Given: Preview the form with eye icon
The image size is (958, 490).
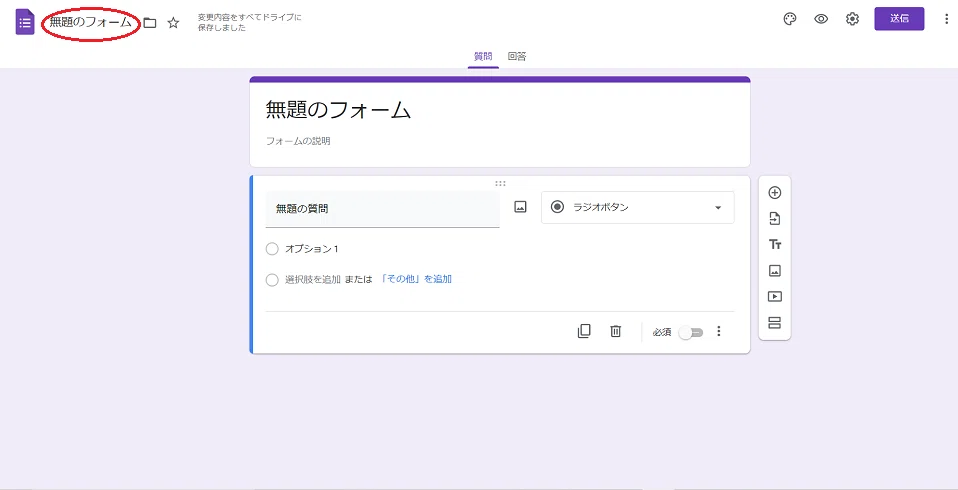Looking at the screenshot, I should point(821,19).
